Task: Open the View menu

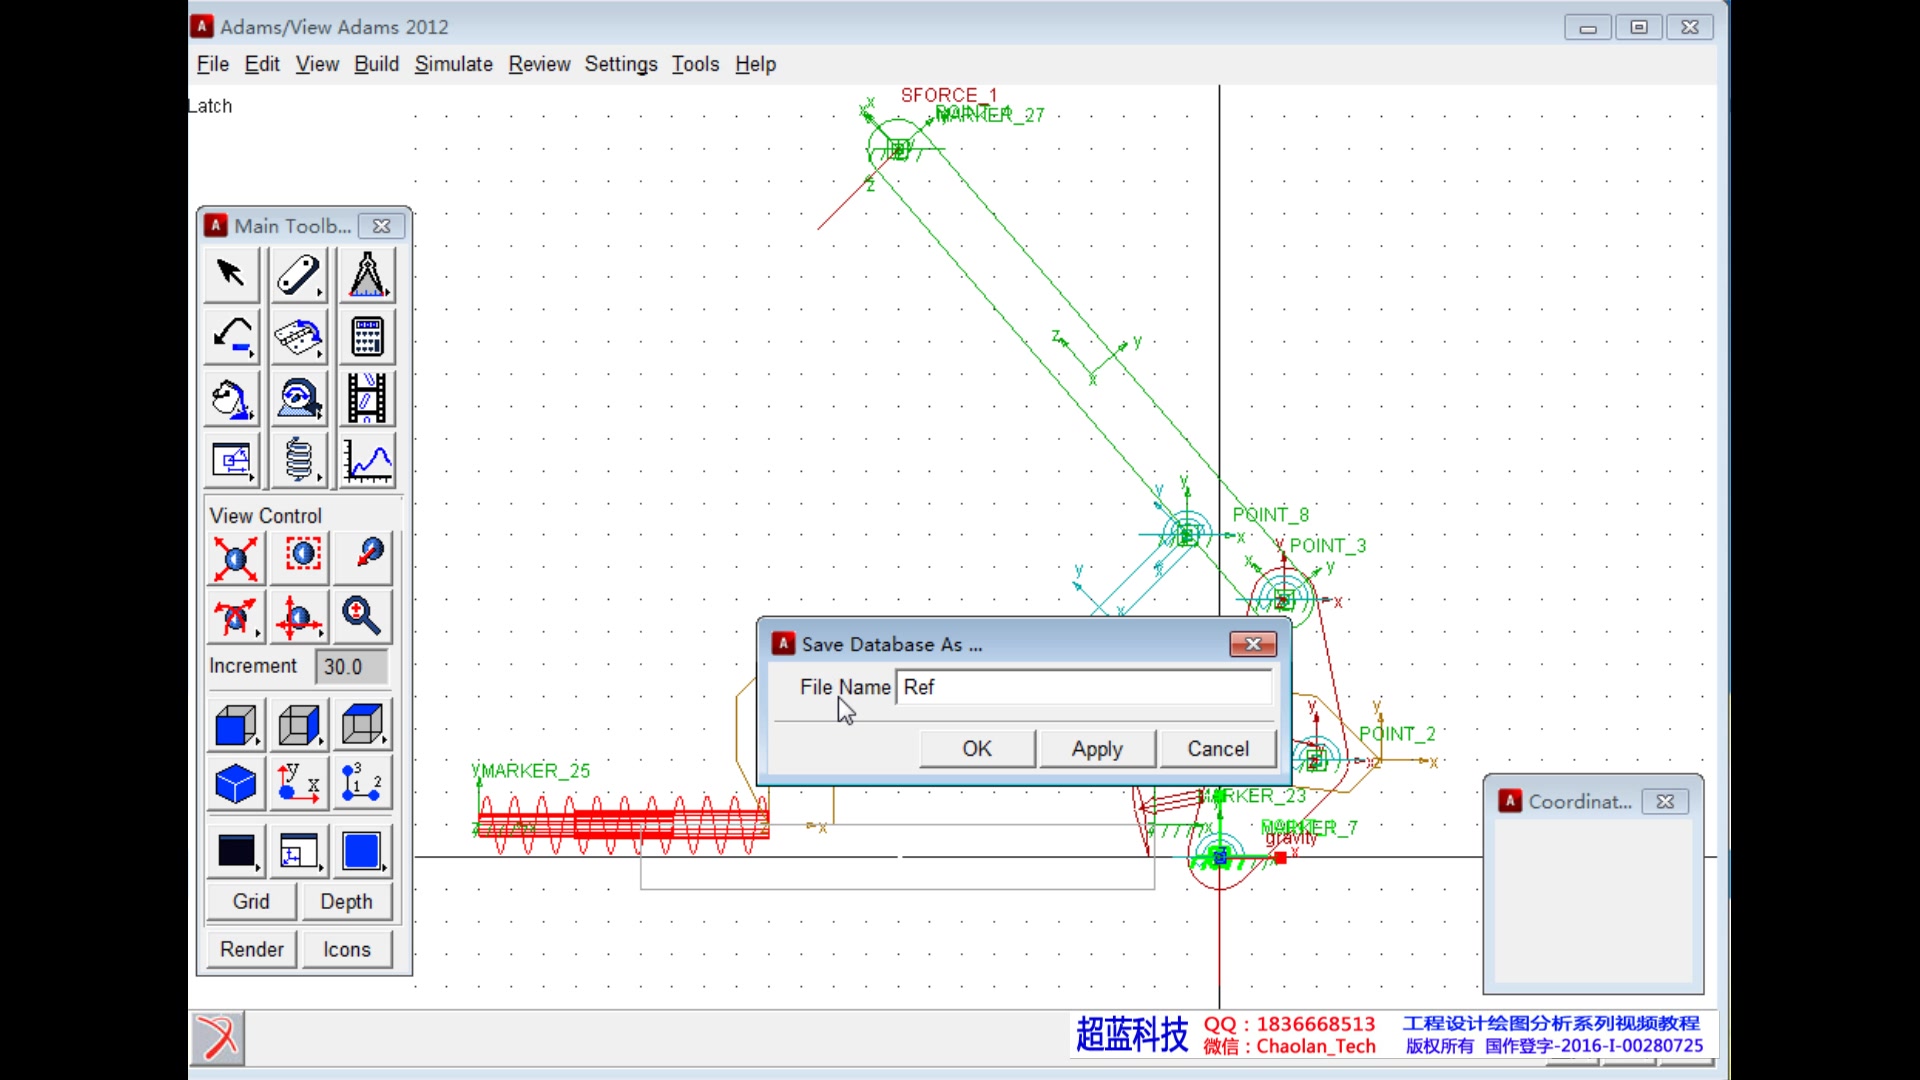Action: click(317, 64)
